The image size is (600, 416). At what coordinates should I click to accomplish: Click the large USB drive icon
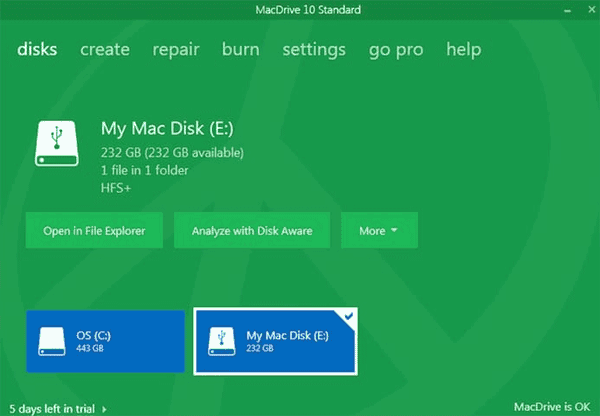(57, 144)
